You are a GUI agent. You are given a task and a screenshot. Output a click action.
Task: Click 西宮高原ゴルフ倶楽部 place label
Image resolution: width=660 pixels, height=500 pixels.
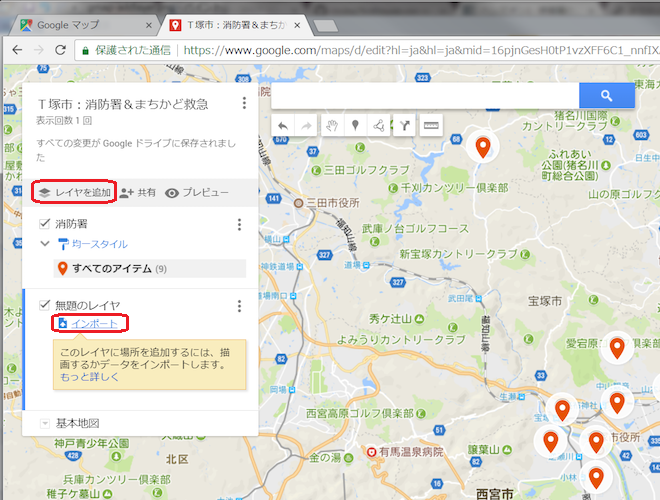pos(360,414)
